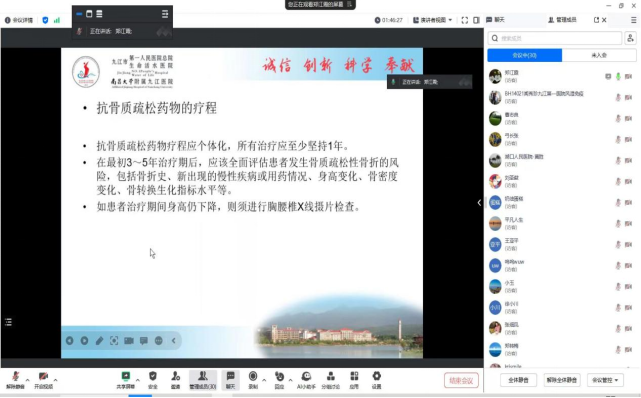This screenshot has width=641, height=398.
Task: Open share screen options arrow
Action: pyautogui.click(x=138, y=380)
